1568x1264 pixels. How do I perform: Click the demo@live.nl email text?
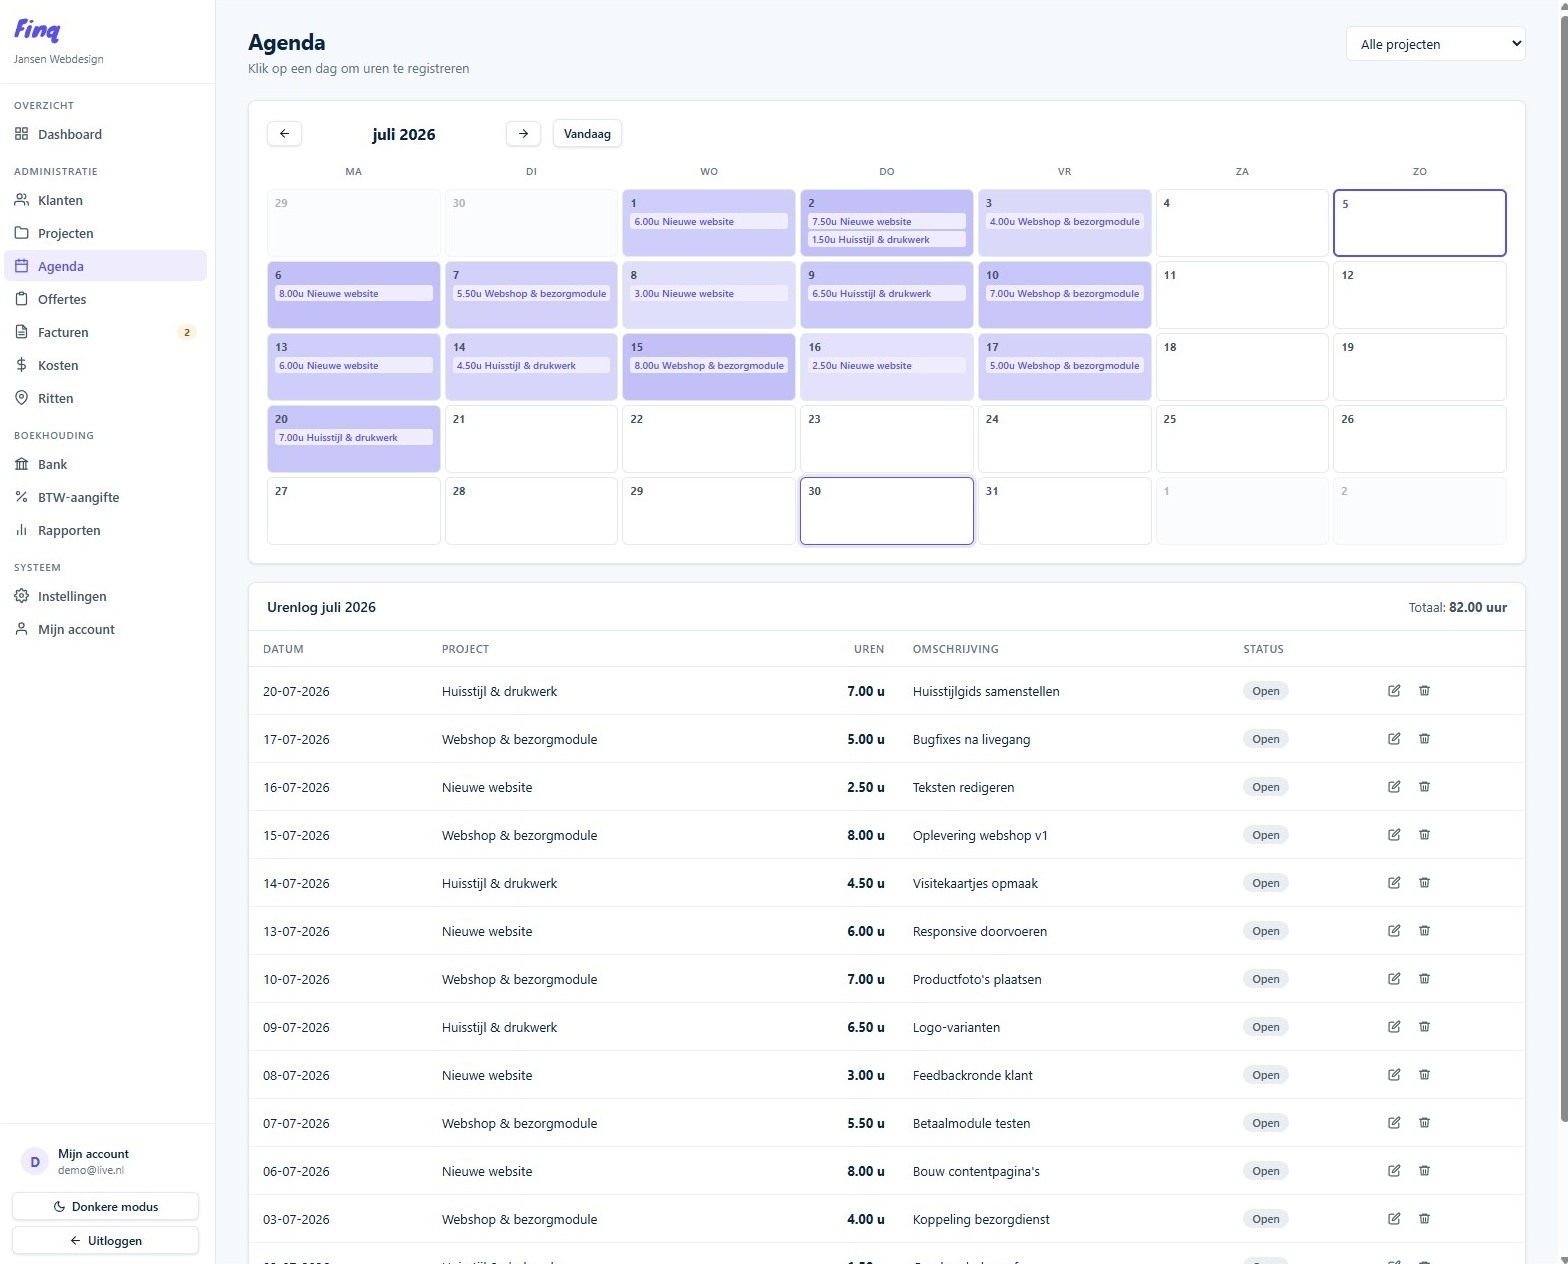click(91, 1170)
